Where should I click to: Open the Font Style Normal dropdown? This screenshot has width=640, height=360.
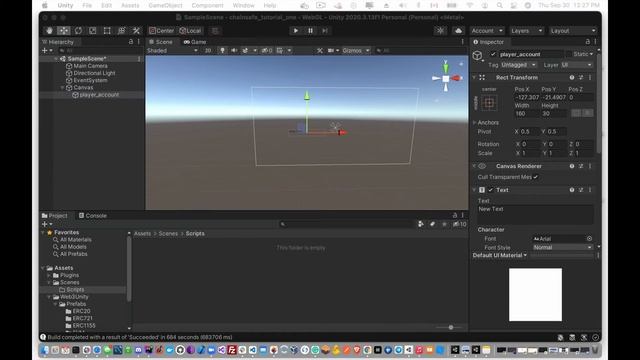[562, 247]
